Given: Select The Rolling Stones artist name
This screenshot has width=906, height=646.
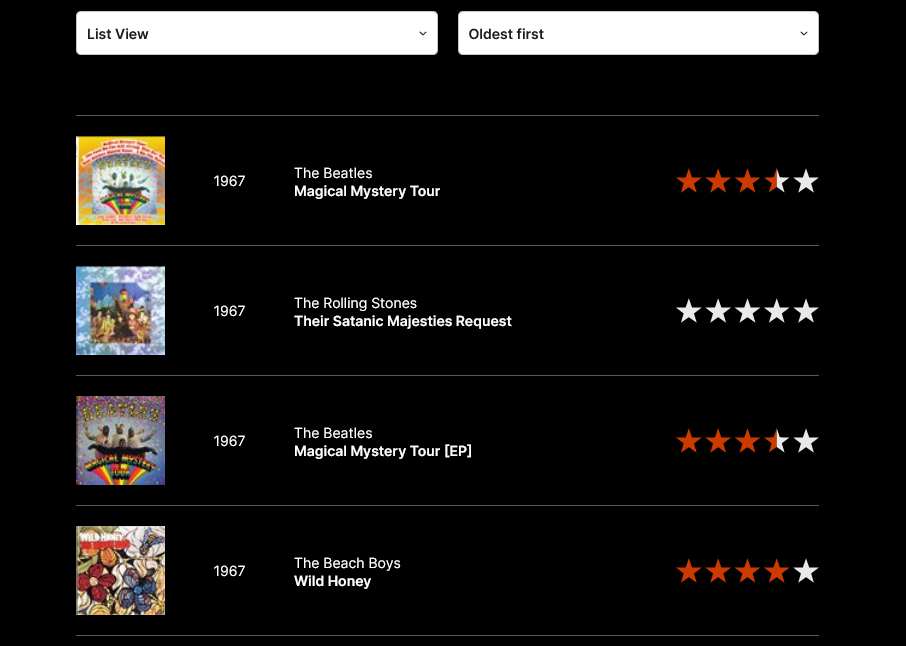Looking at the screenshot, I should pyautogui.click(x=355, y=303).
